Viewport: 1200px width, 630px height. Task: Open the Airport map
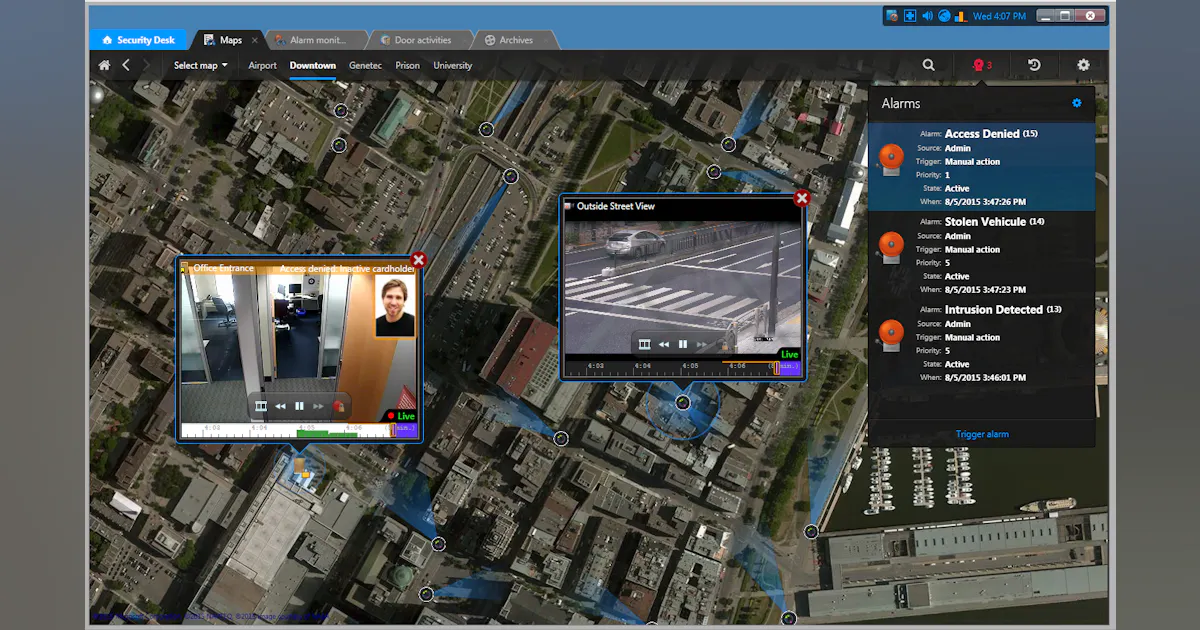(263, 65)
